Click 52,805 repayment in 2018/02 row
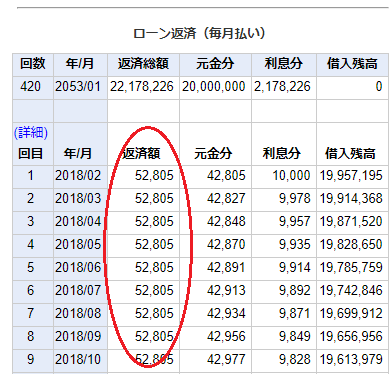This screenshot has height=374, width=392. pos(154,176)
